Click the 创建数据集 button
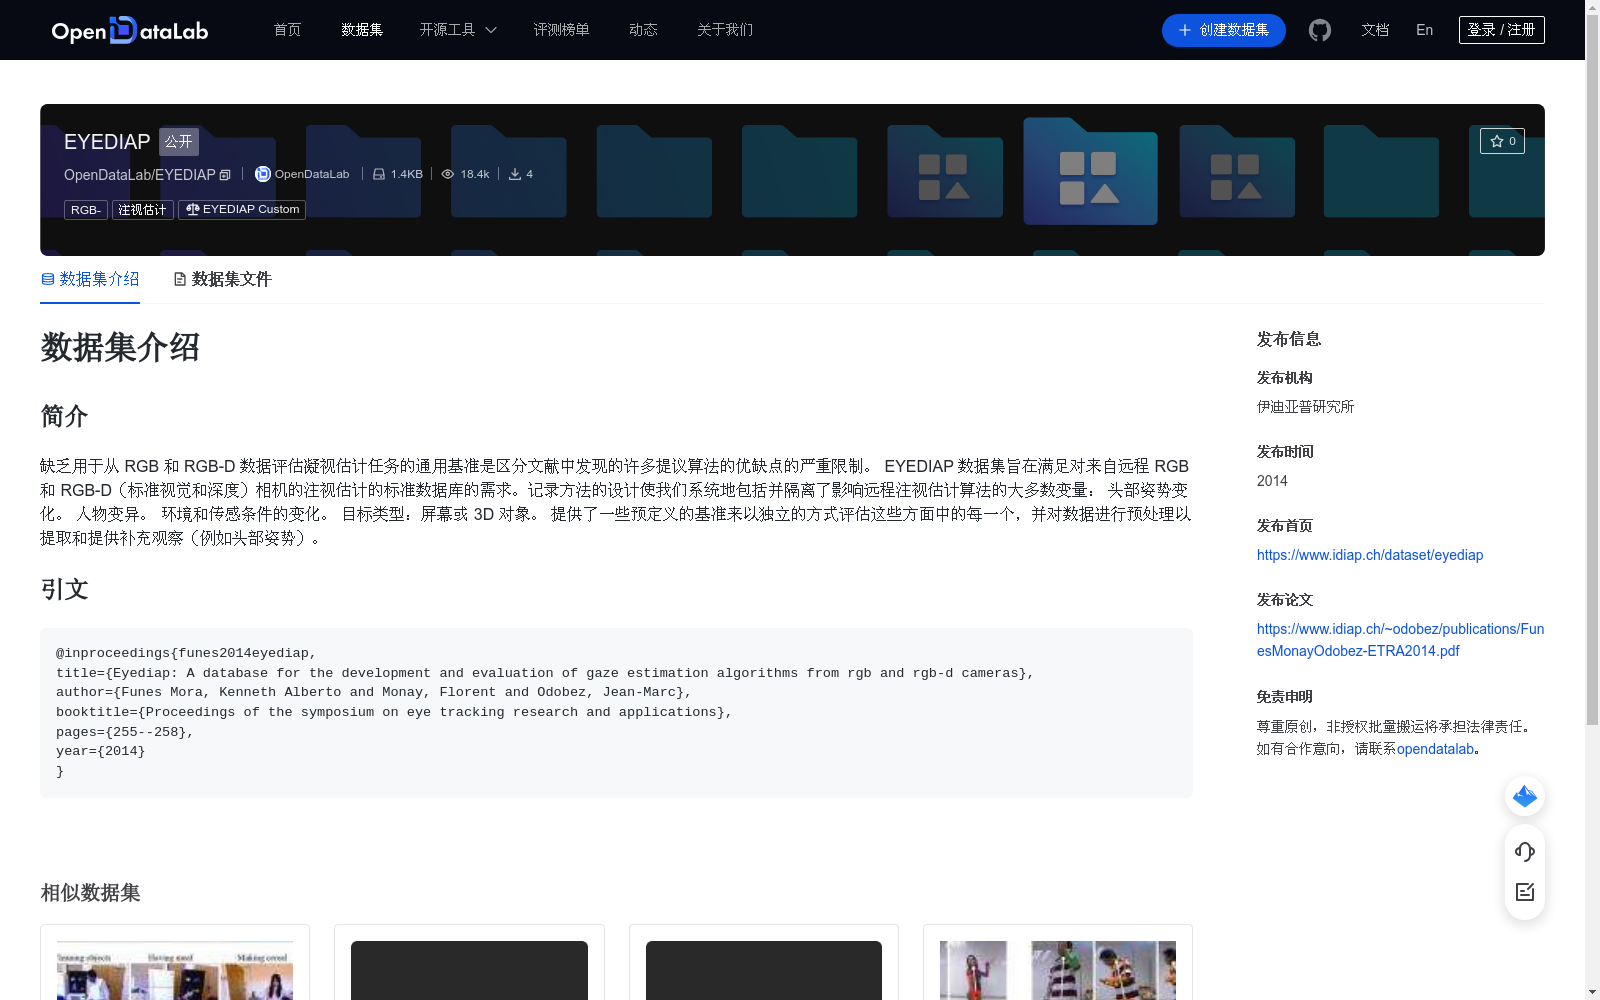The image size is (1600, 1000). click(x=1223, y=30)
